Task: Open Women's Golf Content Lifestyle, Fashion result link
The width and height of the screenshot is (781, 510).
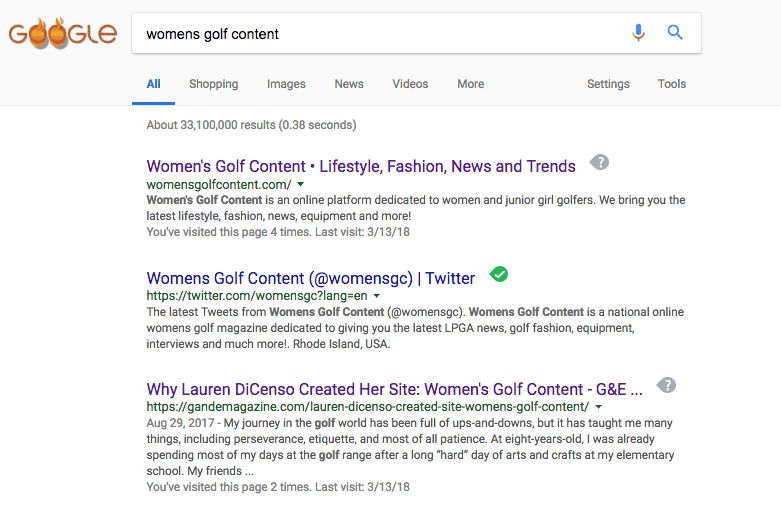Action: pyautogui.click(x=361, y=166)
